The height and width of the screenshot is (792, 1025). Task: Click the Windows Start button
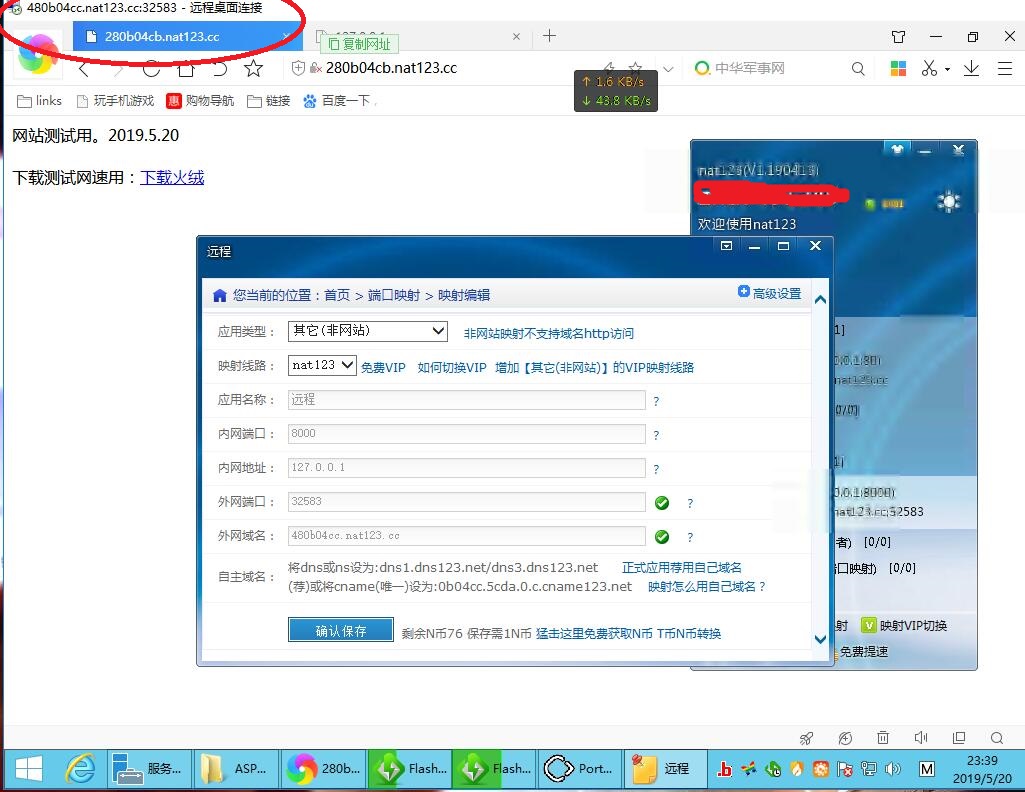28,768
